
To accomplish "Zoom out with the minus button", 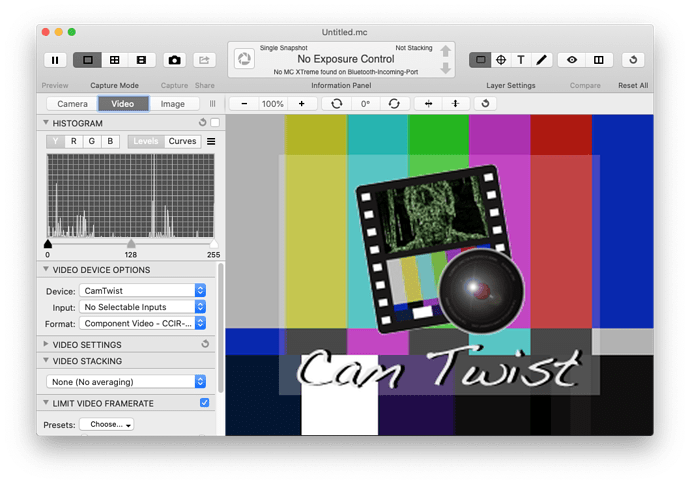I will (x=244, y=104).
